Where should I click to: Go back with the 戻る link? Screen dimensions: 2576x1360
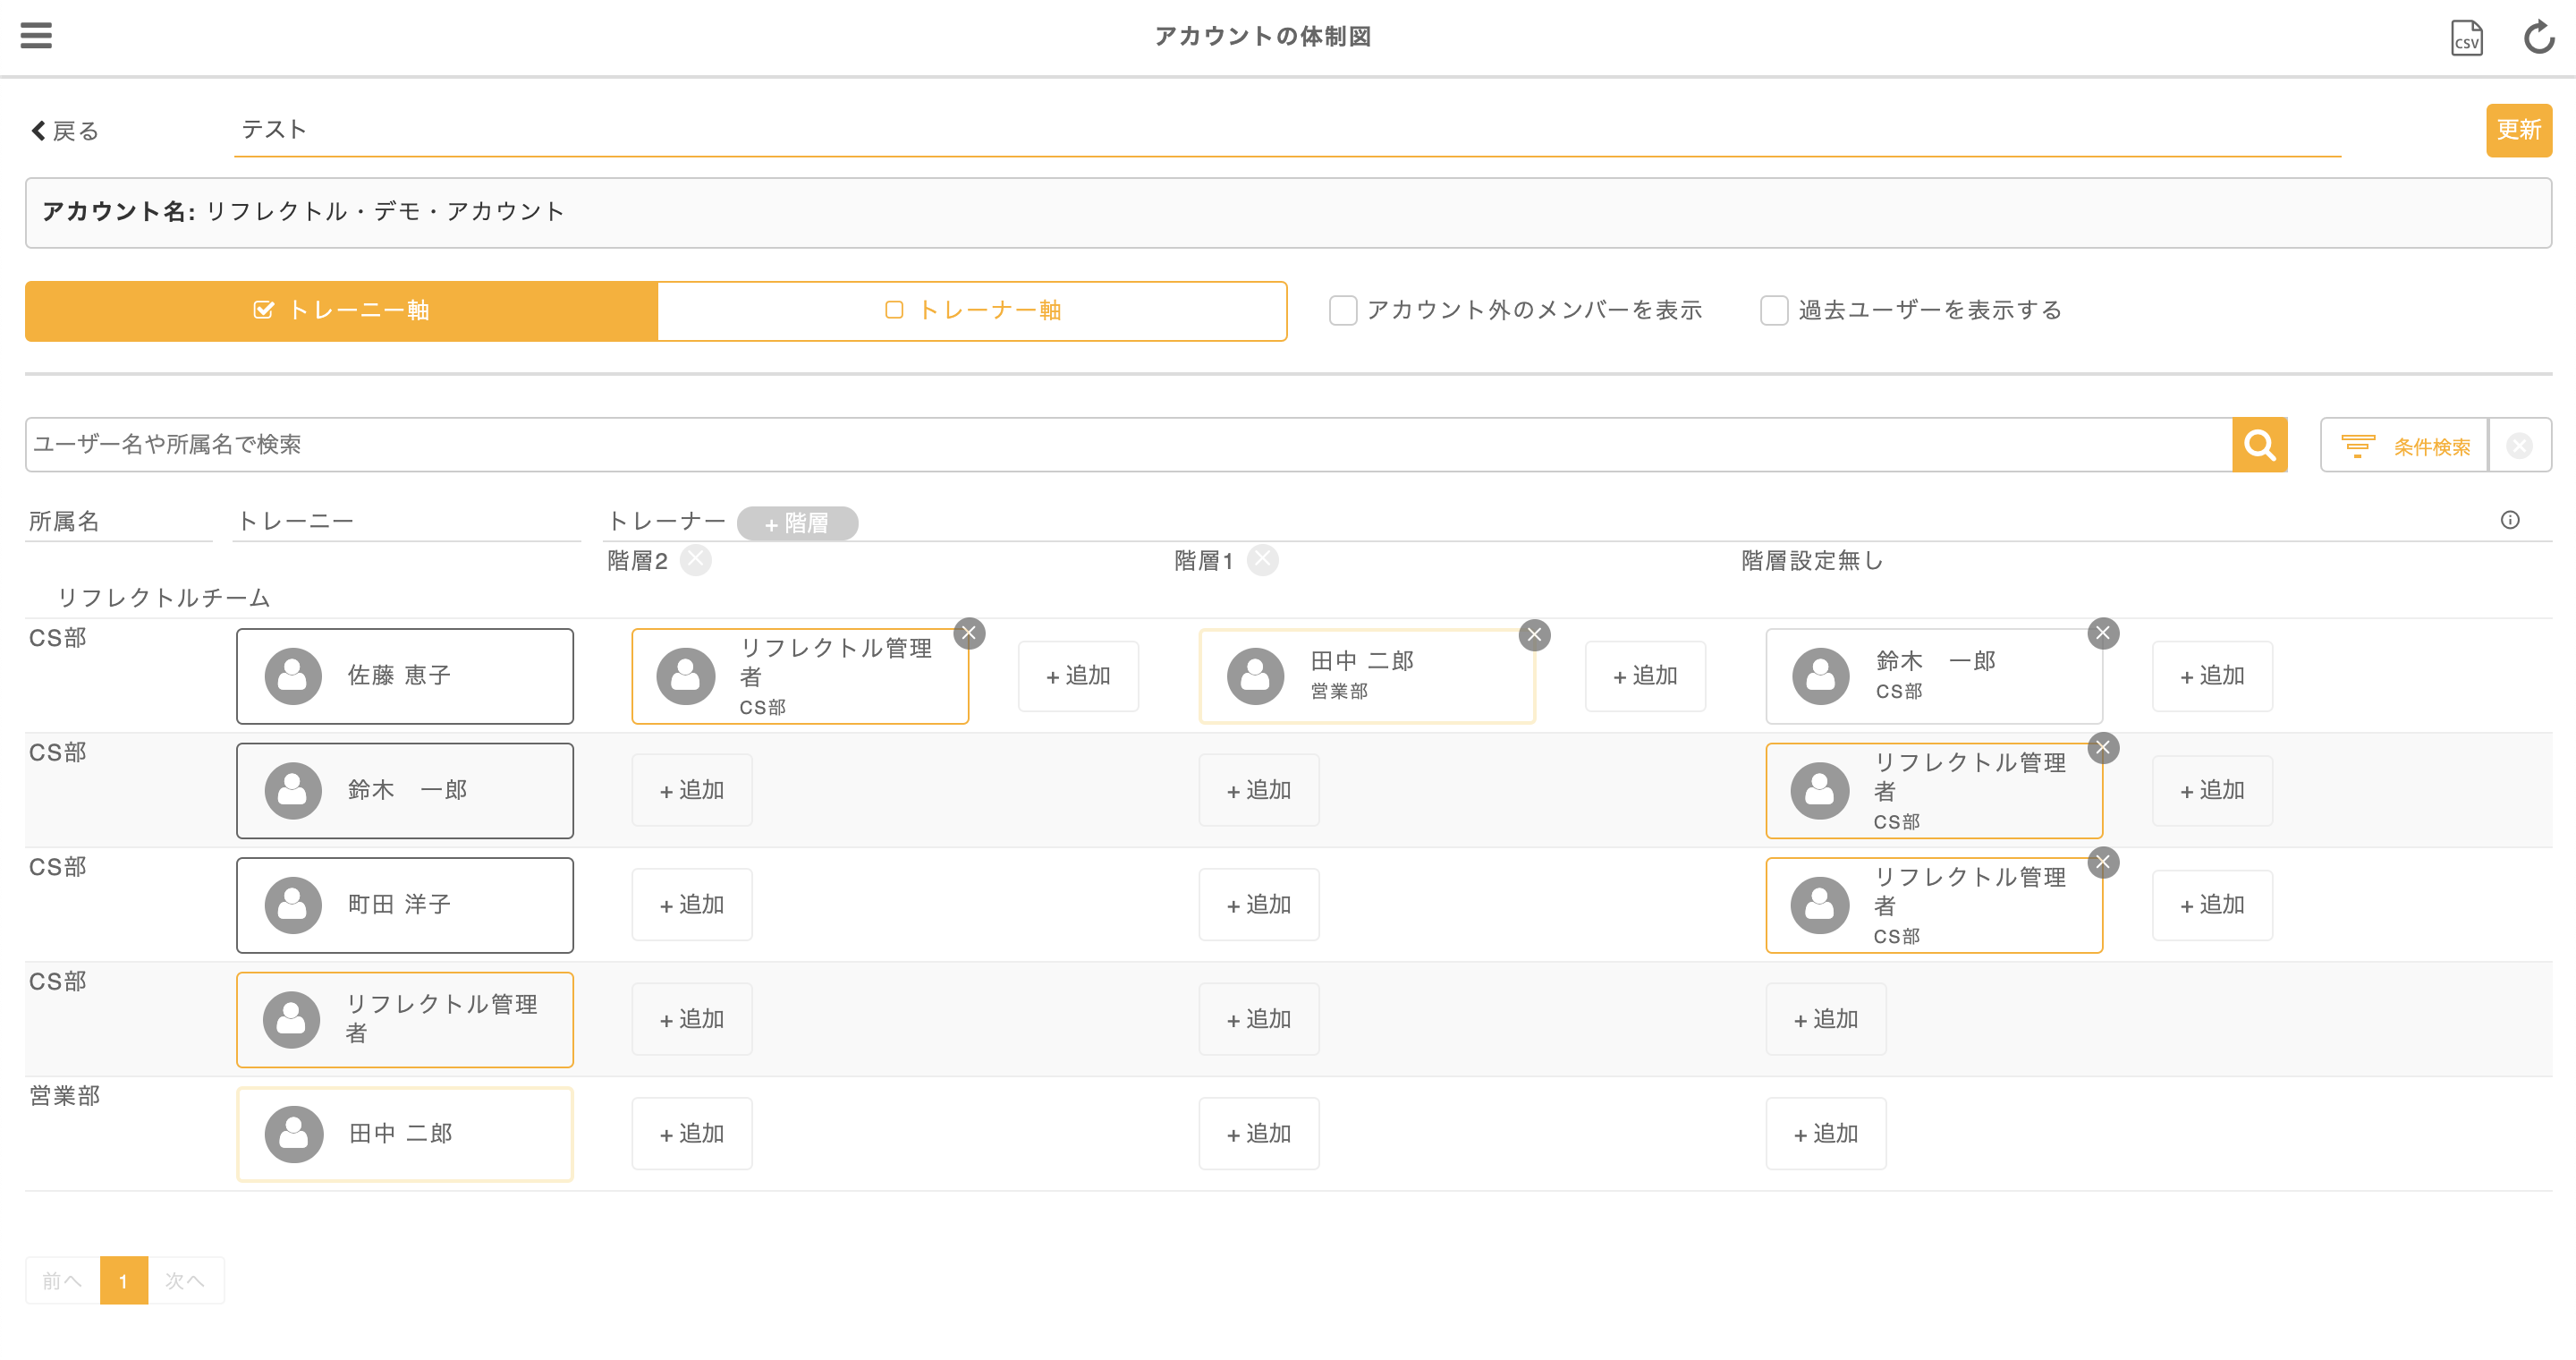(65, 131)
